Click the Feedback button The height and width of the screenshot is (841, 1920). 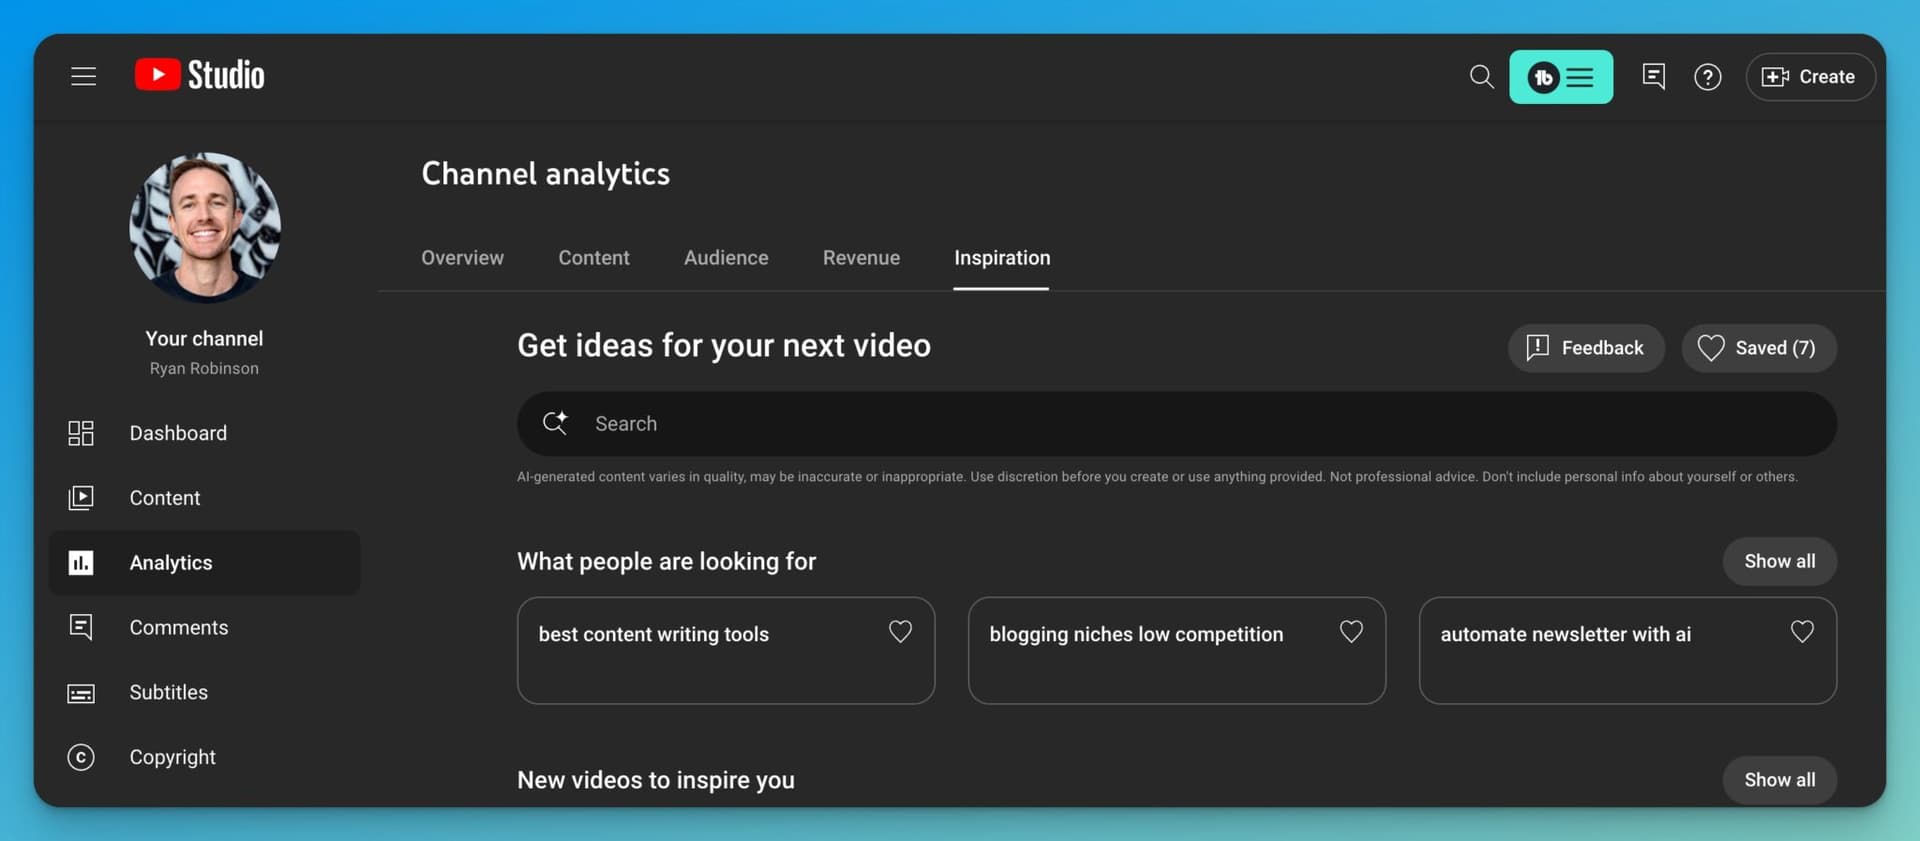click(1585, 348)
